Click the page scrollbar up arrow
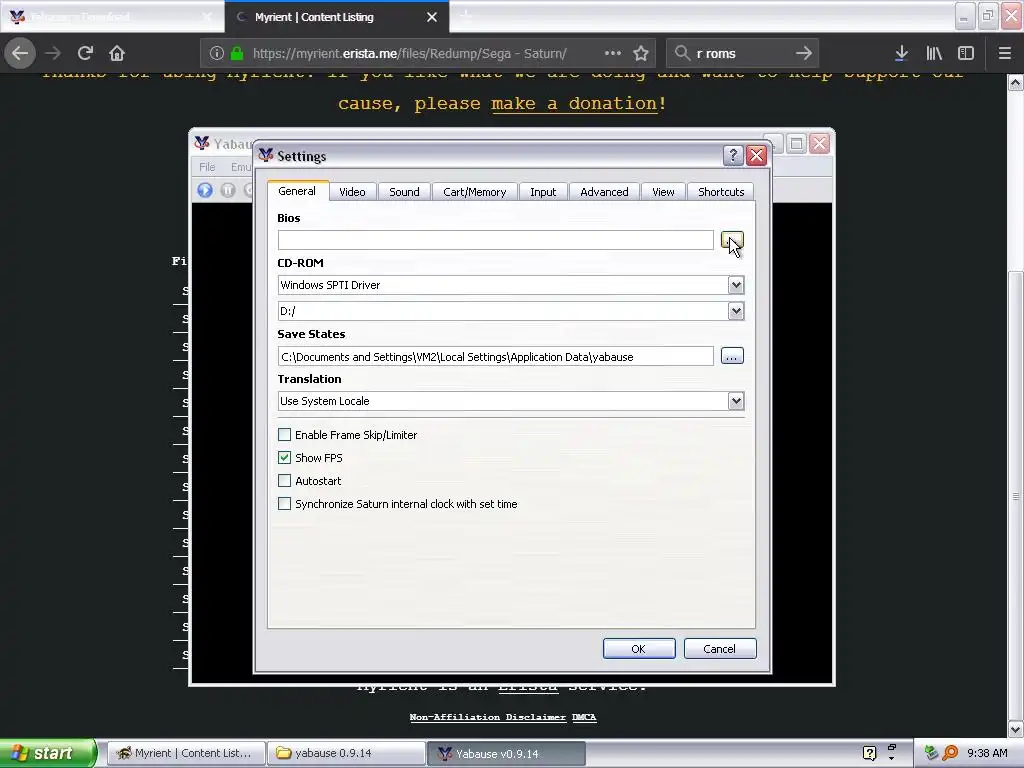This screenshot has width=1024, height=768. (1015, 82)
